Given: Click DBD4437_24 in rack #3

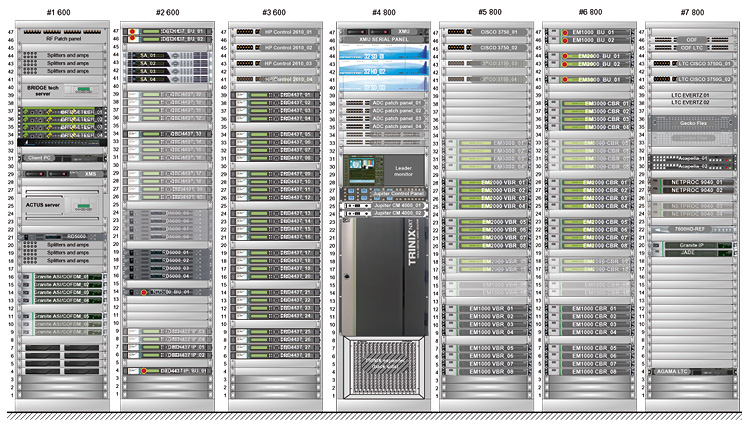Looking at the screenshot, I should [276, 316].
